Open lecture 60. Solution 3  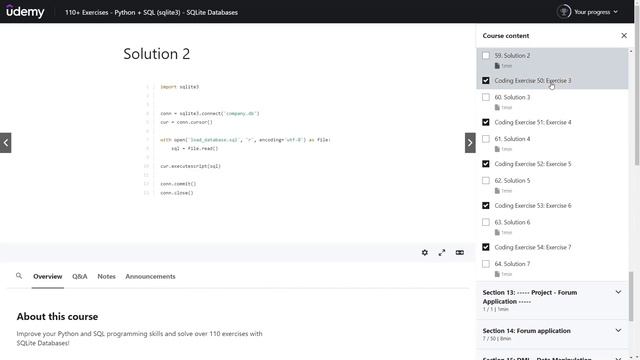pos(512,97)
